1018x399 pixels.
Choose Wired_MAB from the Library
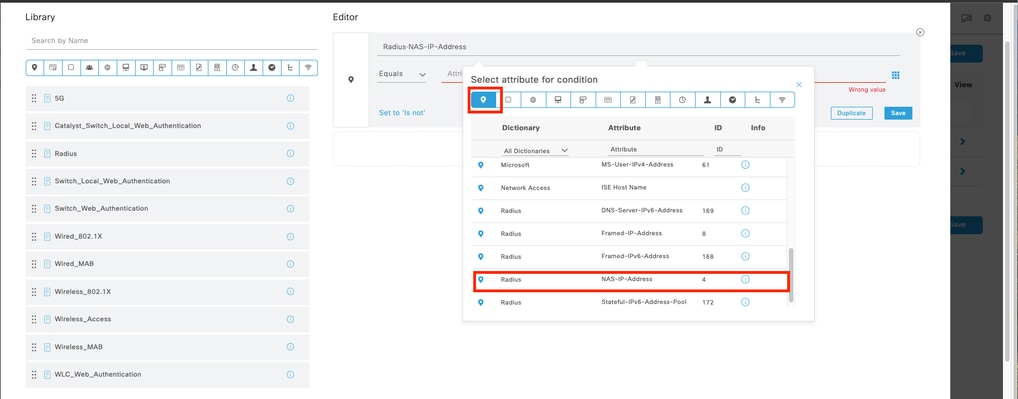tap(168, 264)
